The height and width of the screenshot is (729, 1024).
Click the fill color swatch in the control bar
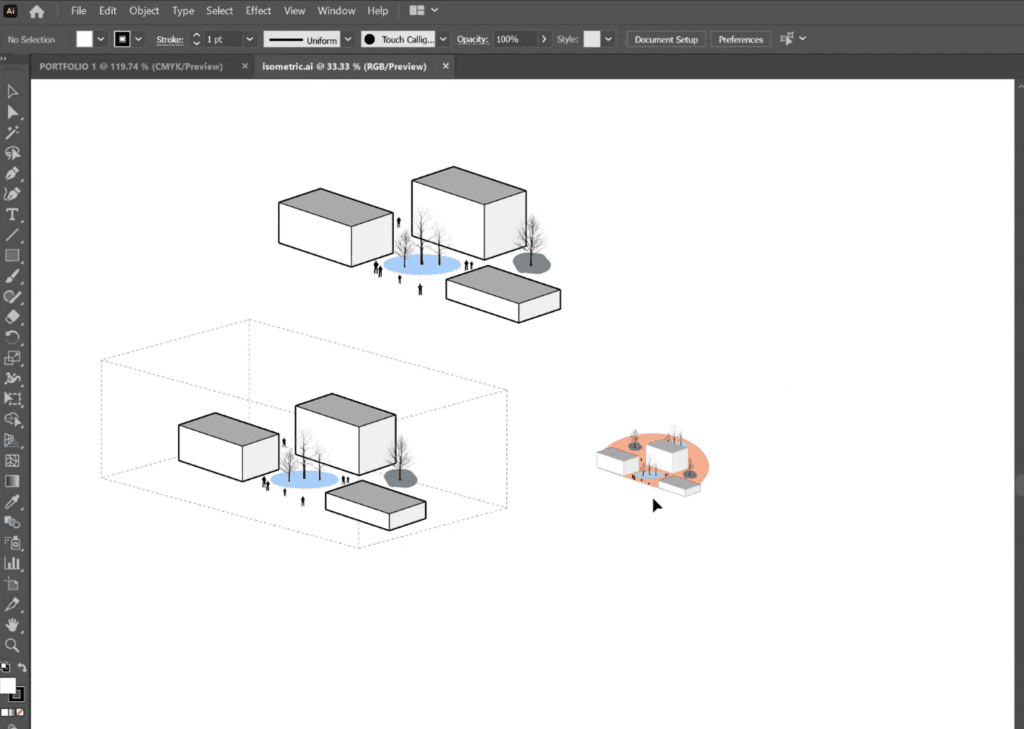point(85,39)
